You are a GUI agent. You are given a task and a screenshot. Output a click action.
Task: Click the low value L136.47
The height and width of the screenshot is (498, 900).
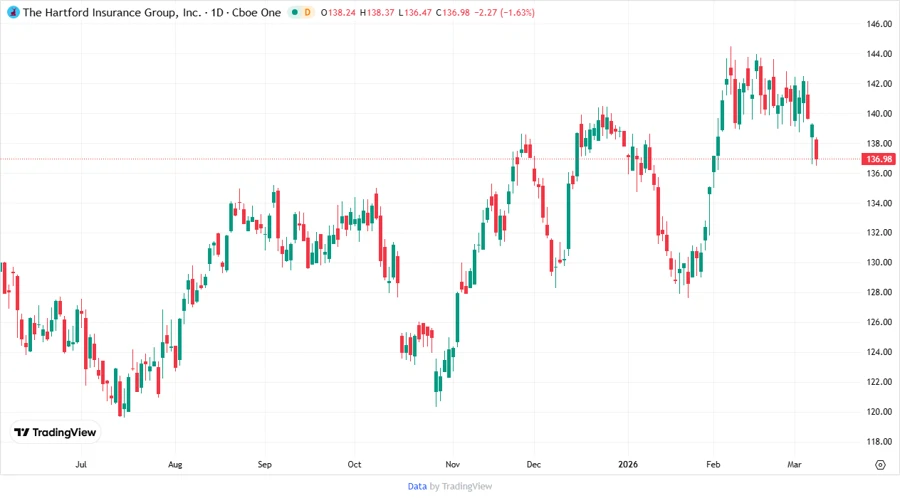415,13
